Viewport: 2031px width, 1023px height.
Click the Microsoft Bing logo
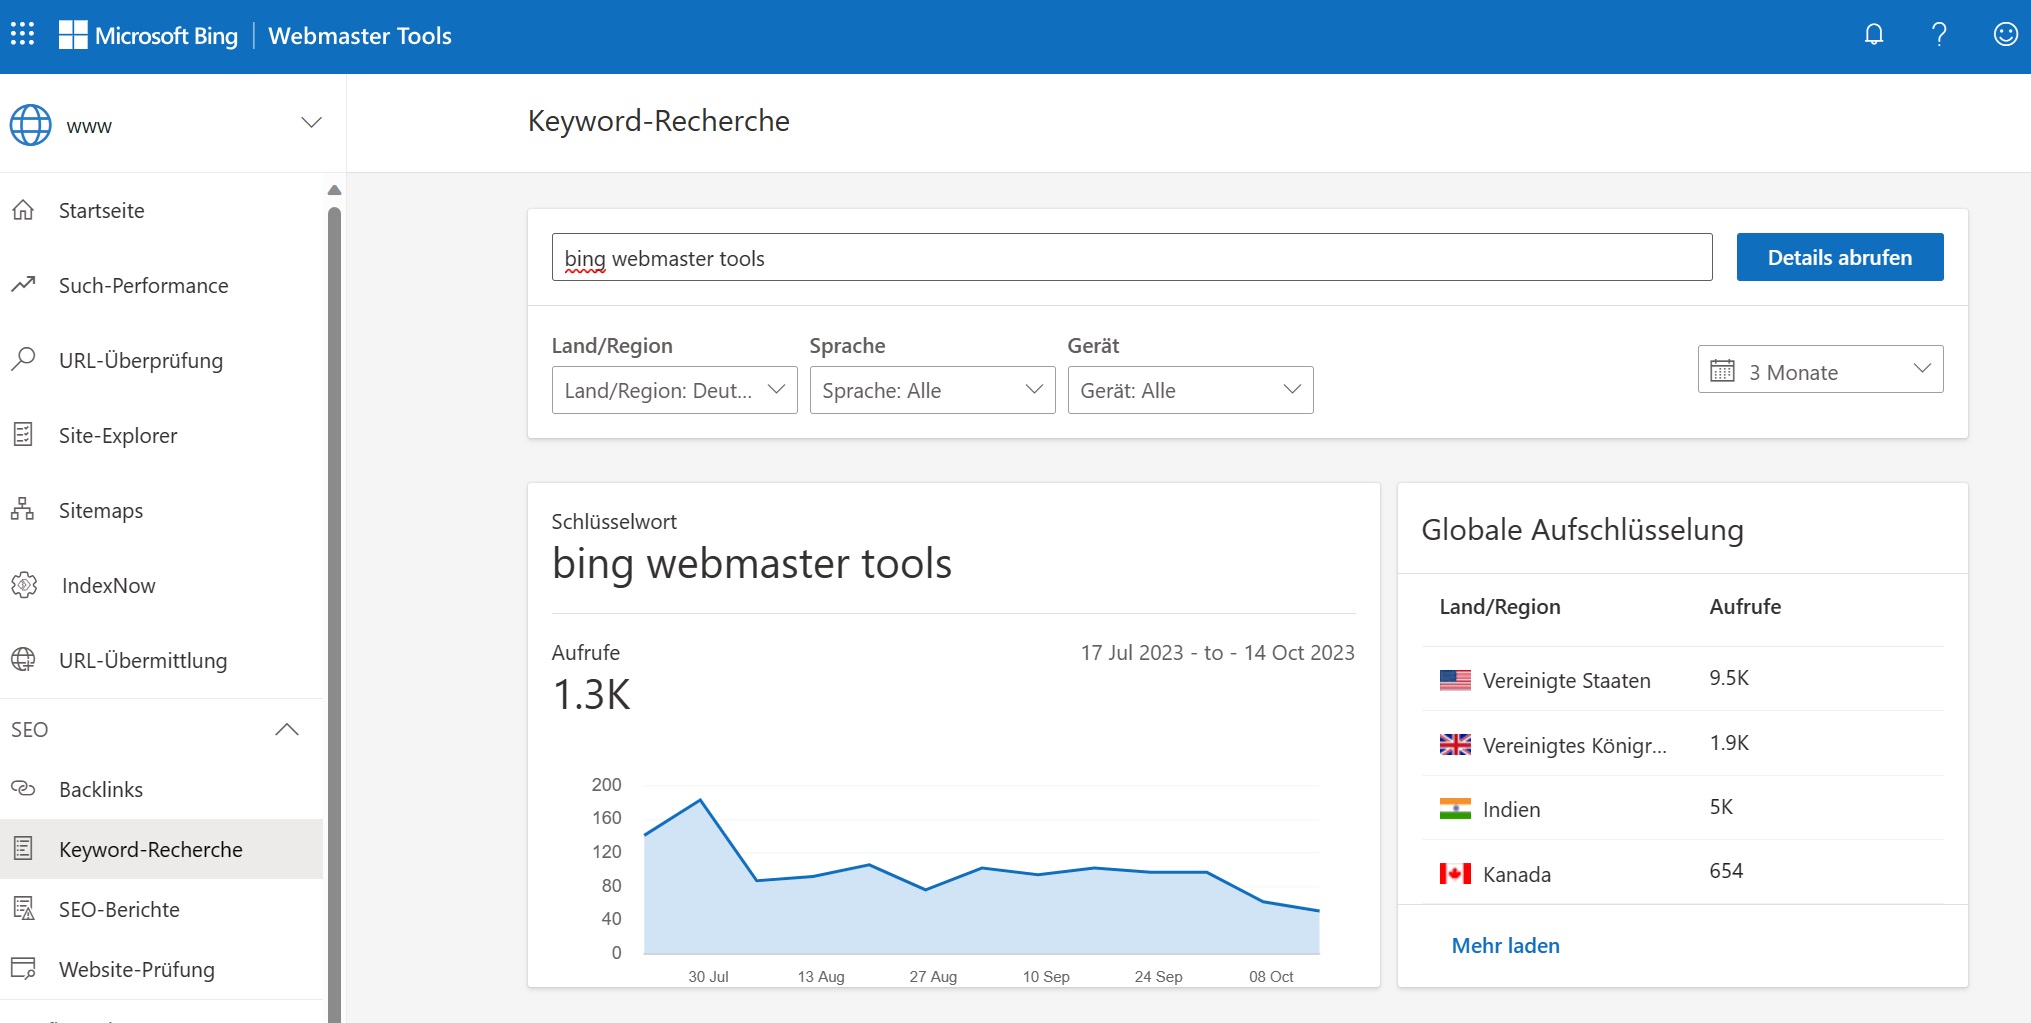point(148,36)
